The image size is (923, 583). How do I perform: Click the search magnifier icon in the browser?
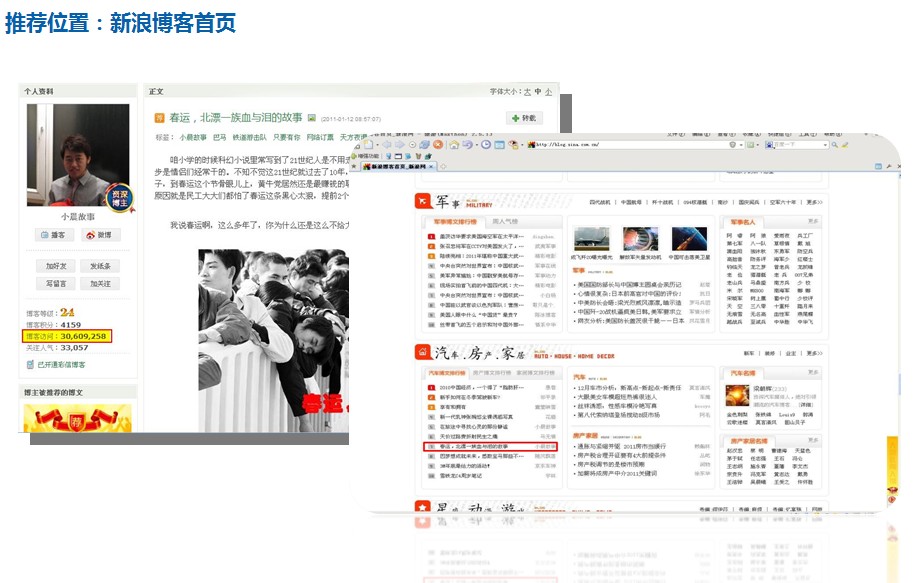point(835,144)
